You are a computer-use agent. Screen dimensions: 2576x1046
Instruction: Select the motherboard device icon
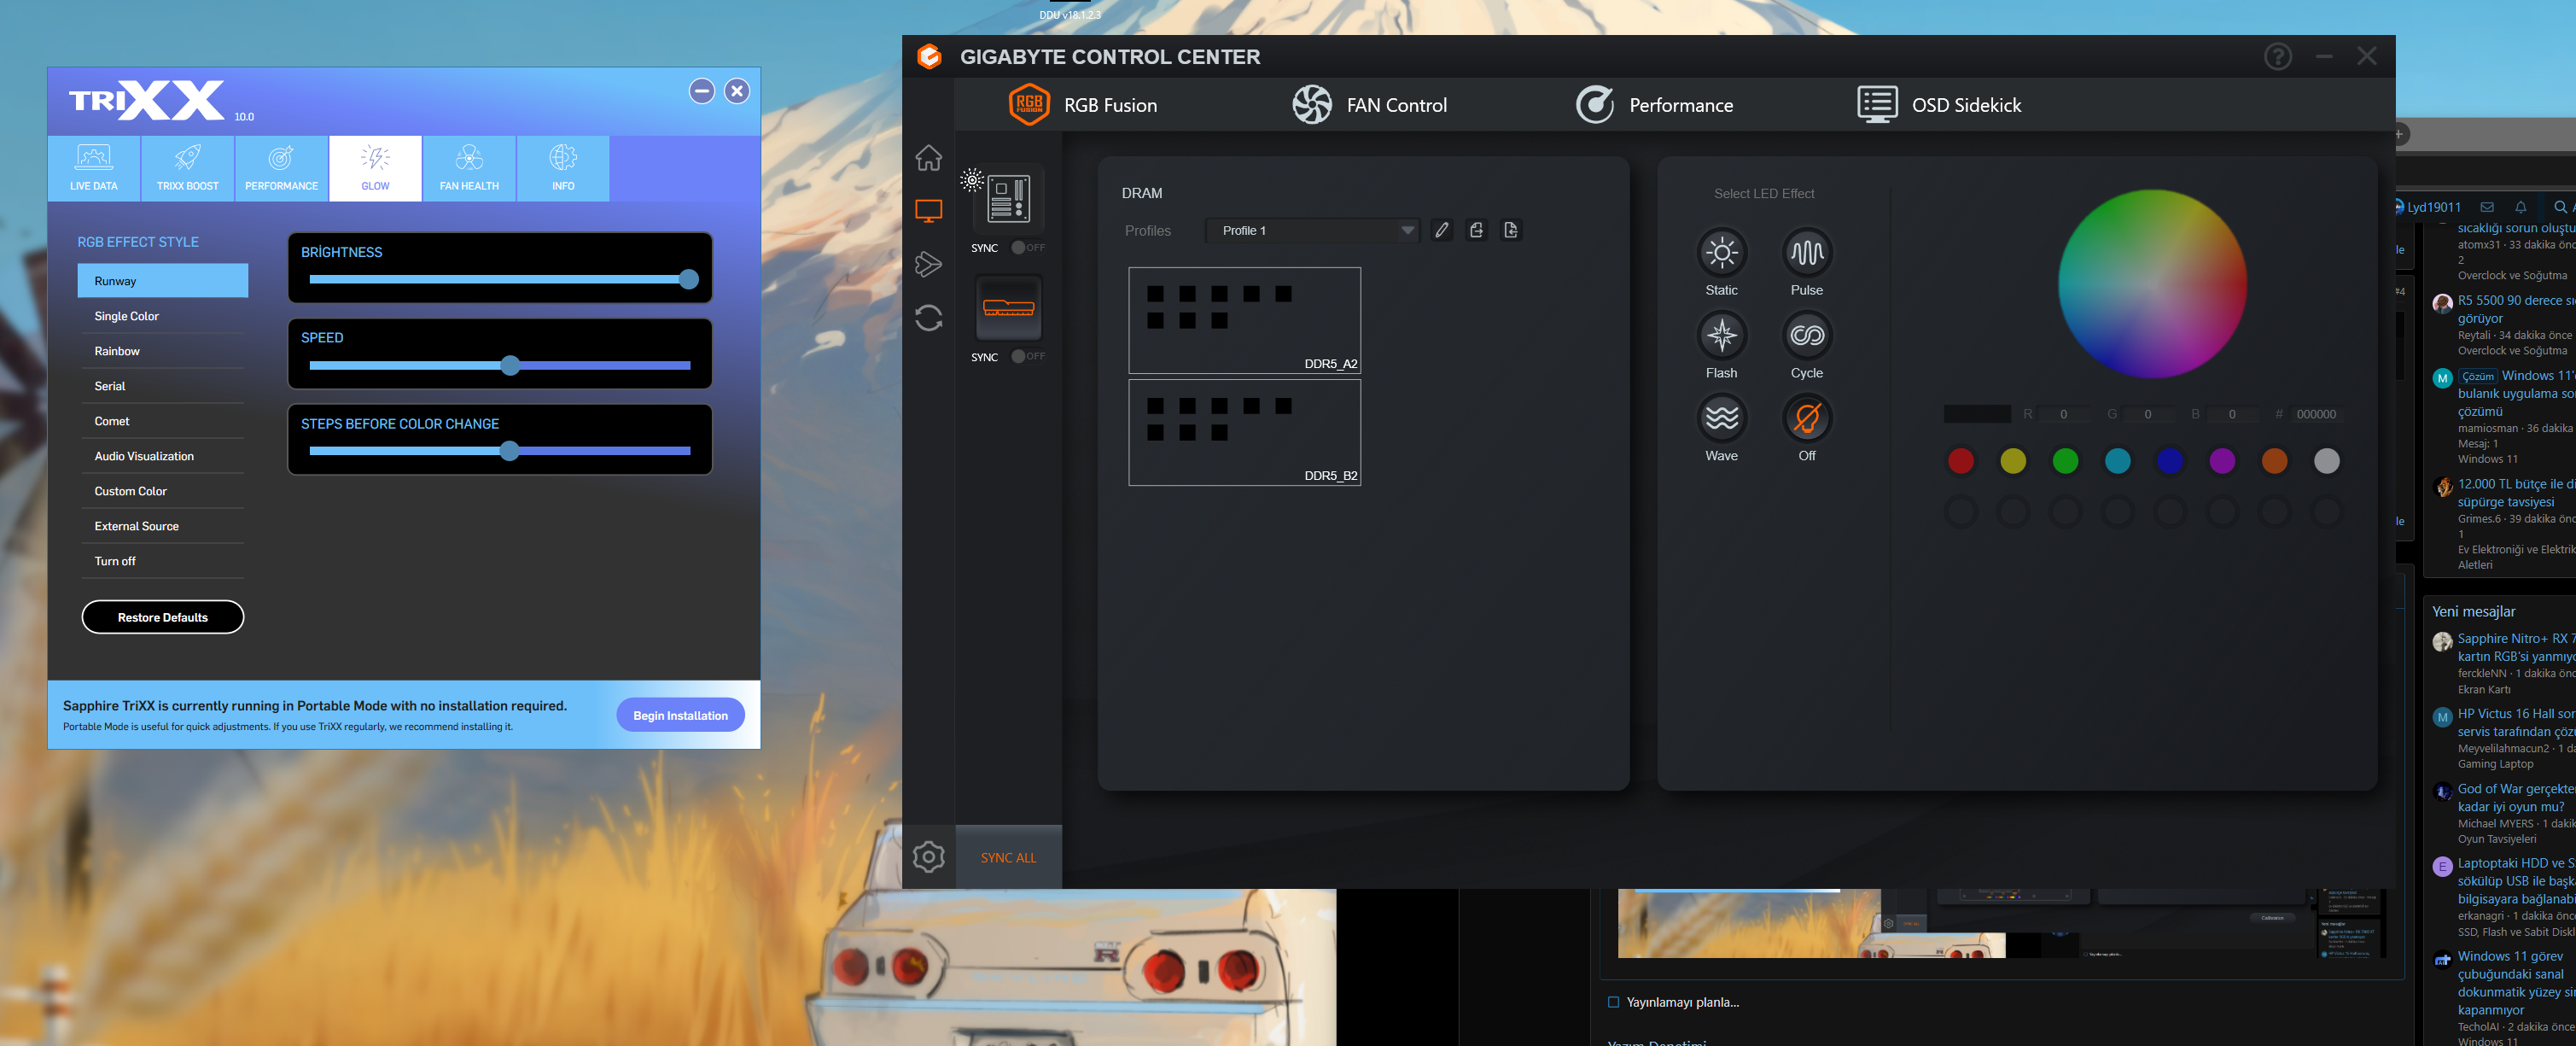tap(1009, 198)
